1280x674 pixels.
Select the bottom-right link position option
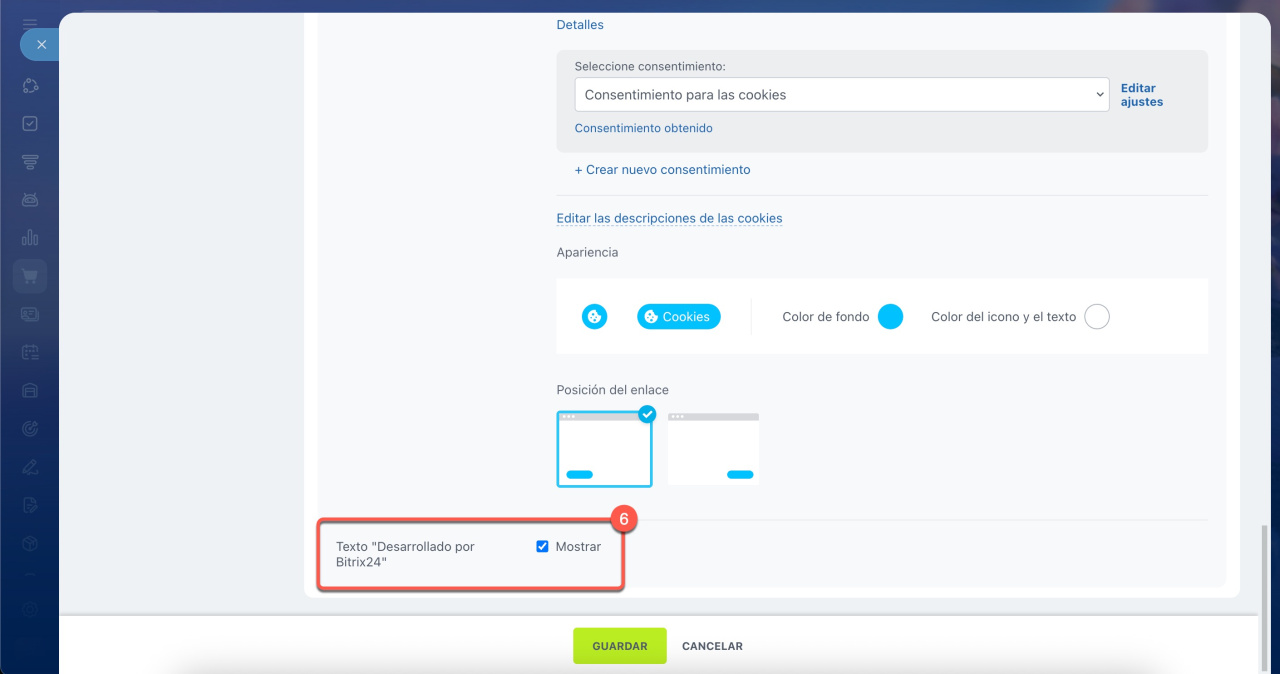point(713,449)
